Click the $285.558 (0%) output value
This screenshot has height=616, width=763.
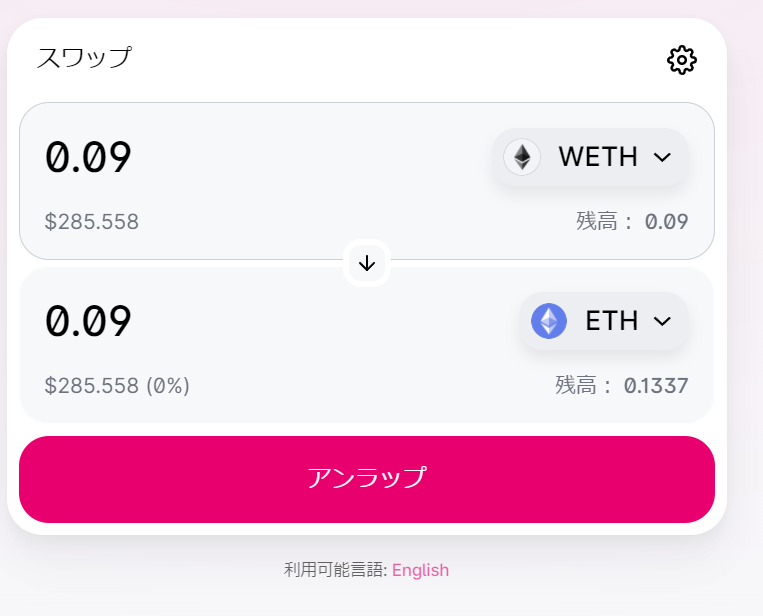pyautogui.click(x=117, y=385)
